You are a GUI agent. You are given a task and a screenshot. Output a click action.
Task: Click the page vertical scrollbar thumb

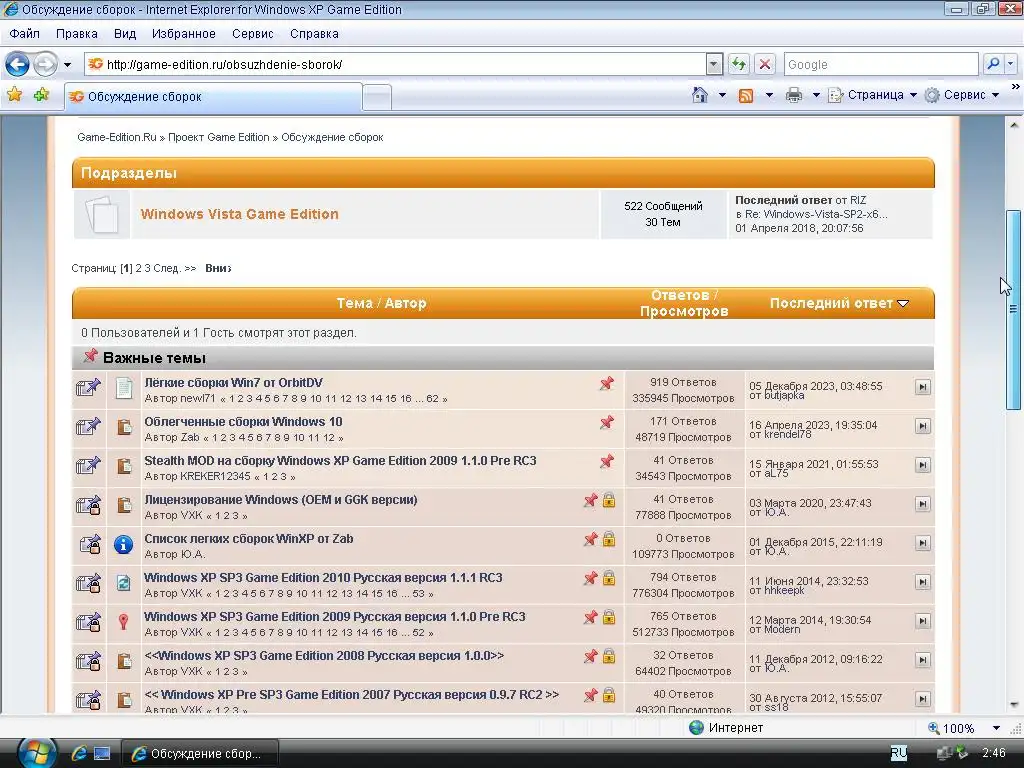click(x=1013, y=310)
